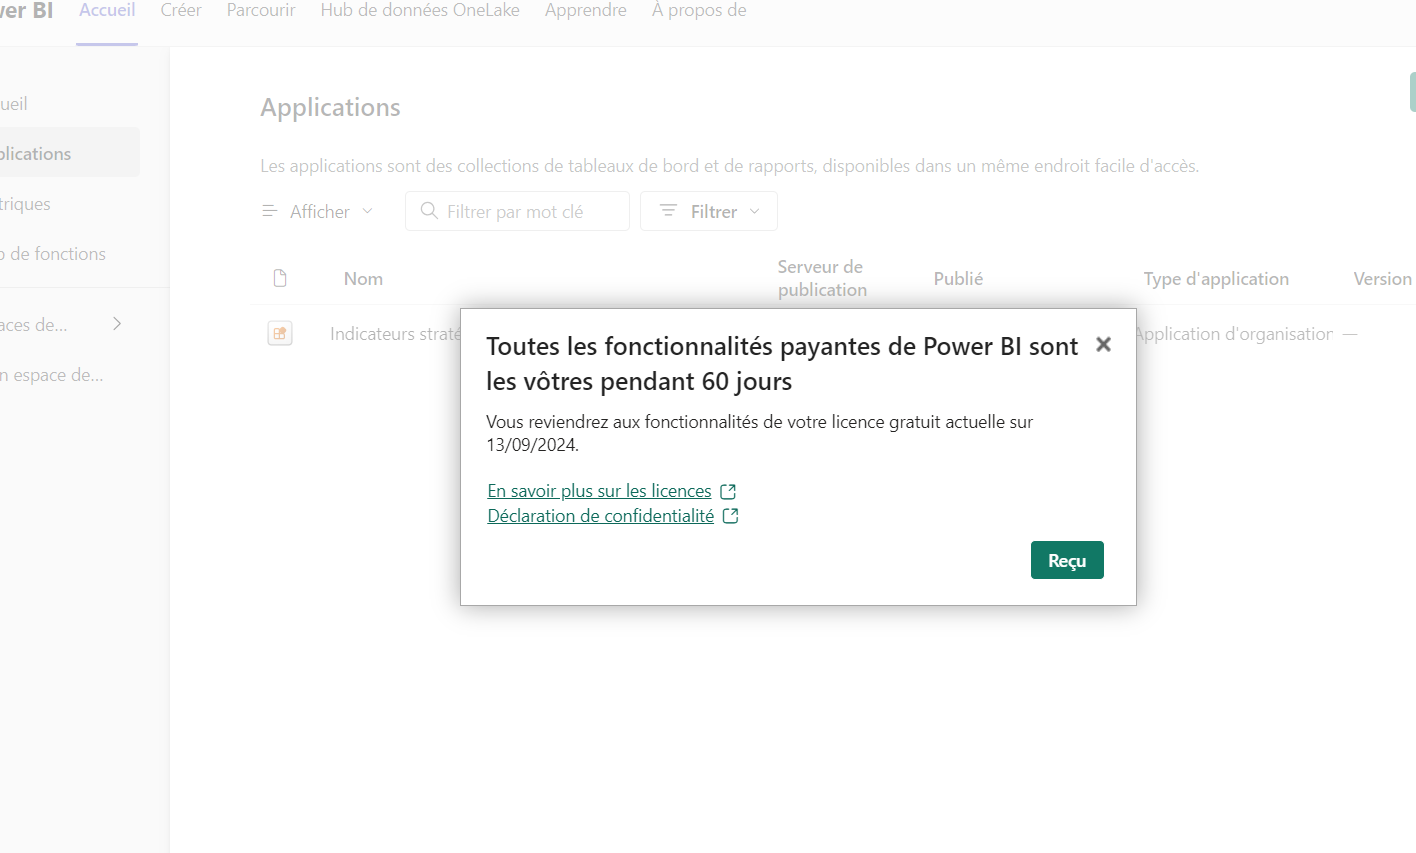Click external-link icon beside confidentialité link

pos(731,516)
